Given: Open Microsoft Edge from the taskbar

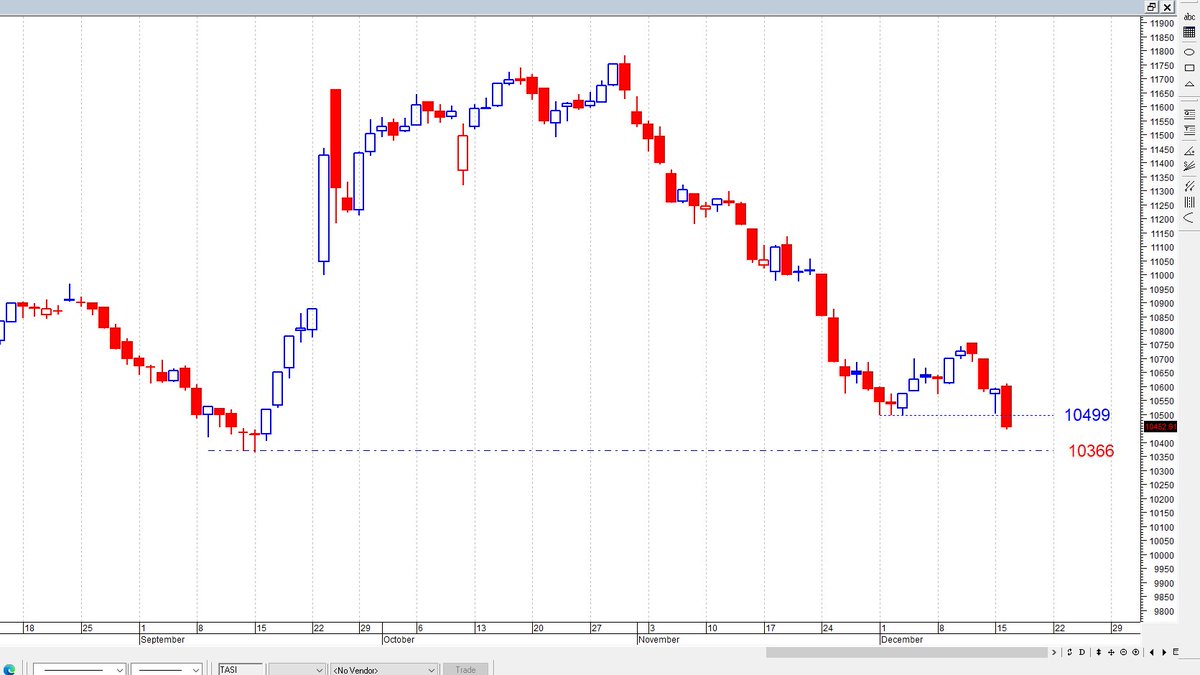Looking at the screenshot, I should 9,668.
